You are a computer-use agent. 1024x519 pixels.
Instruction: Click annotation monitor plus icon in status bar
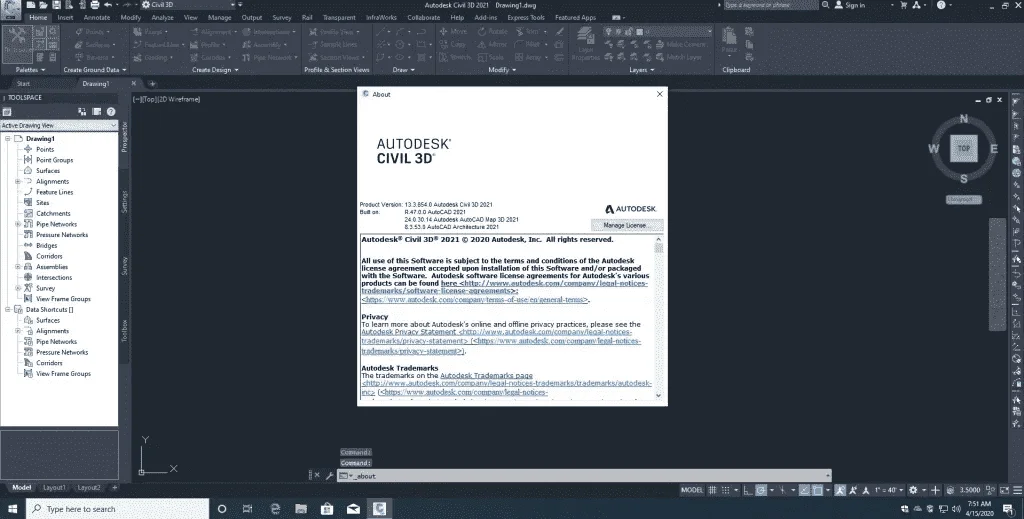935,490
